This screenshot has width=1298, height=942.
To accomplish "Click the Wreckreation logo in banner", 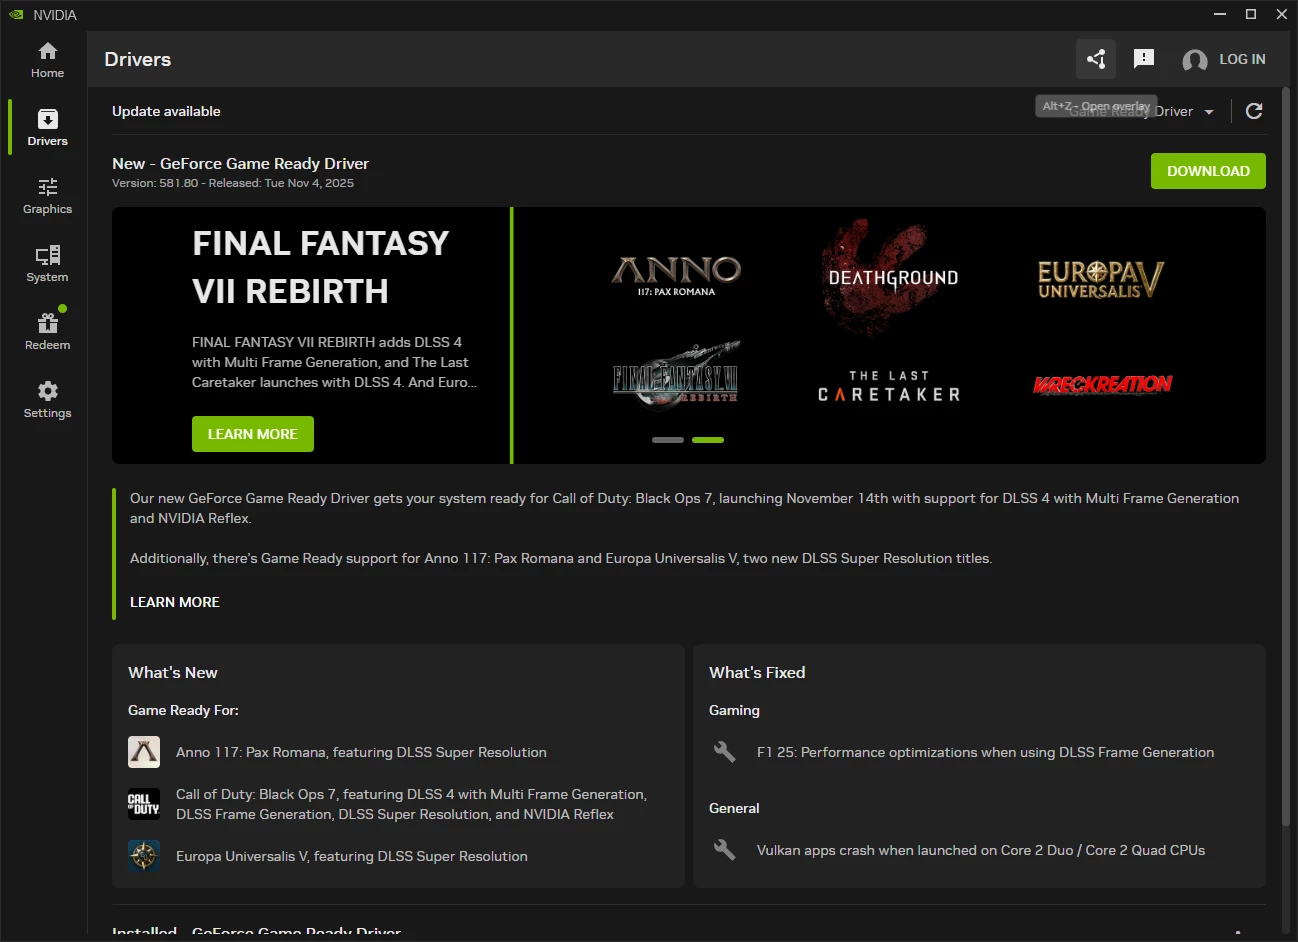I will [x=1102, y=385].
